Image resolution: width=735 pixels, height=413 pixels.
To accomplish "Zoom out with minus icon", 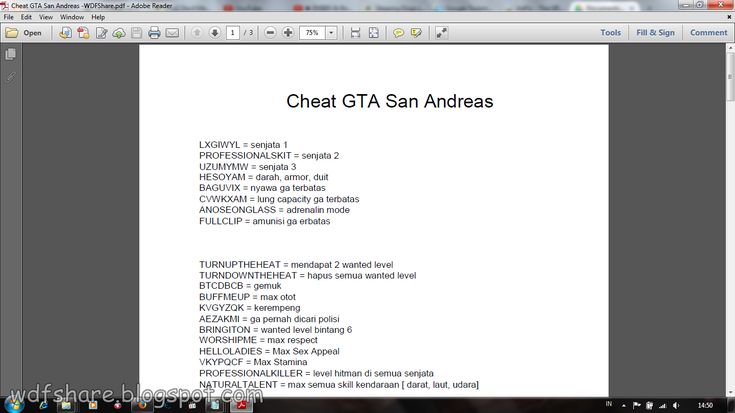I will pyautogui.click(x=270, y=33).
